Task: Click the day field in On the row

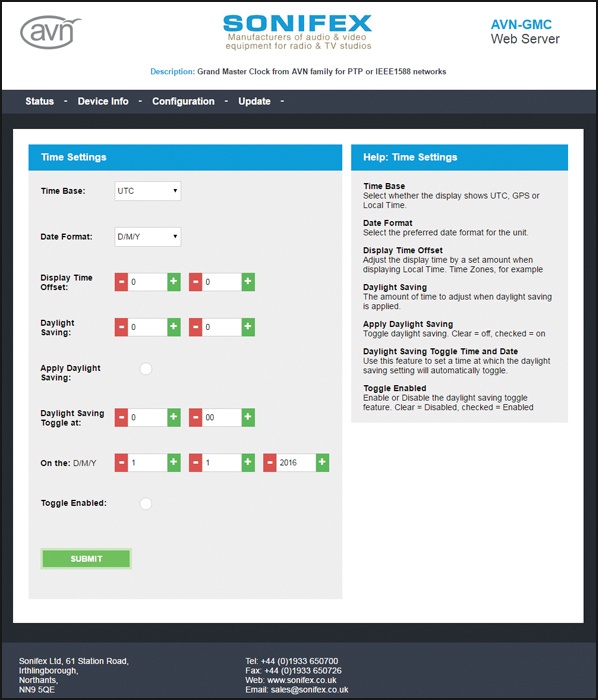Action: pos(148,462)
